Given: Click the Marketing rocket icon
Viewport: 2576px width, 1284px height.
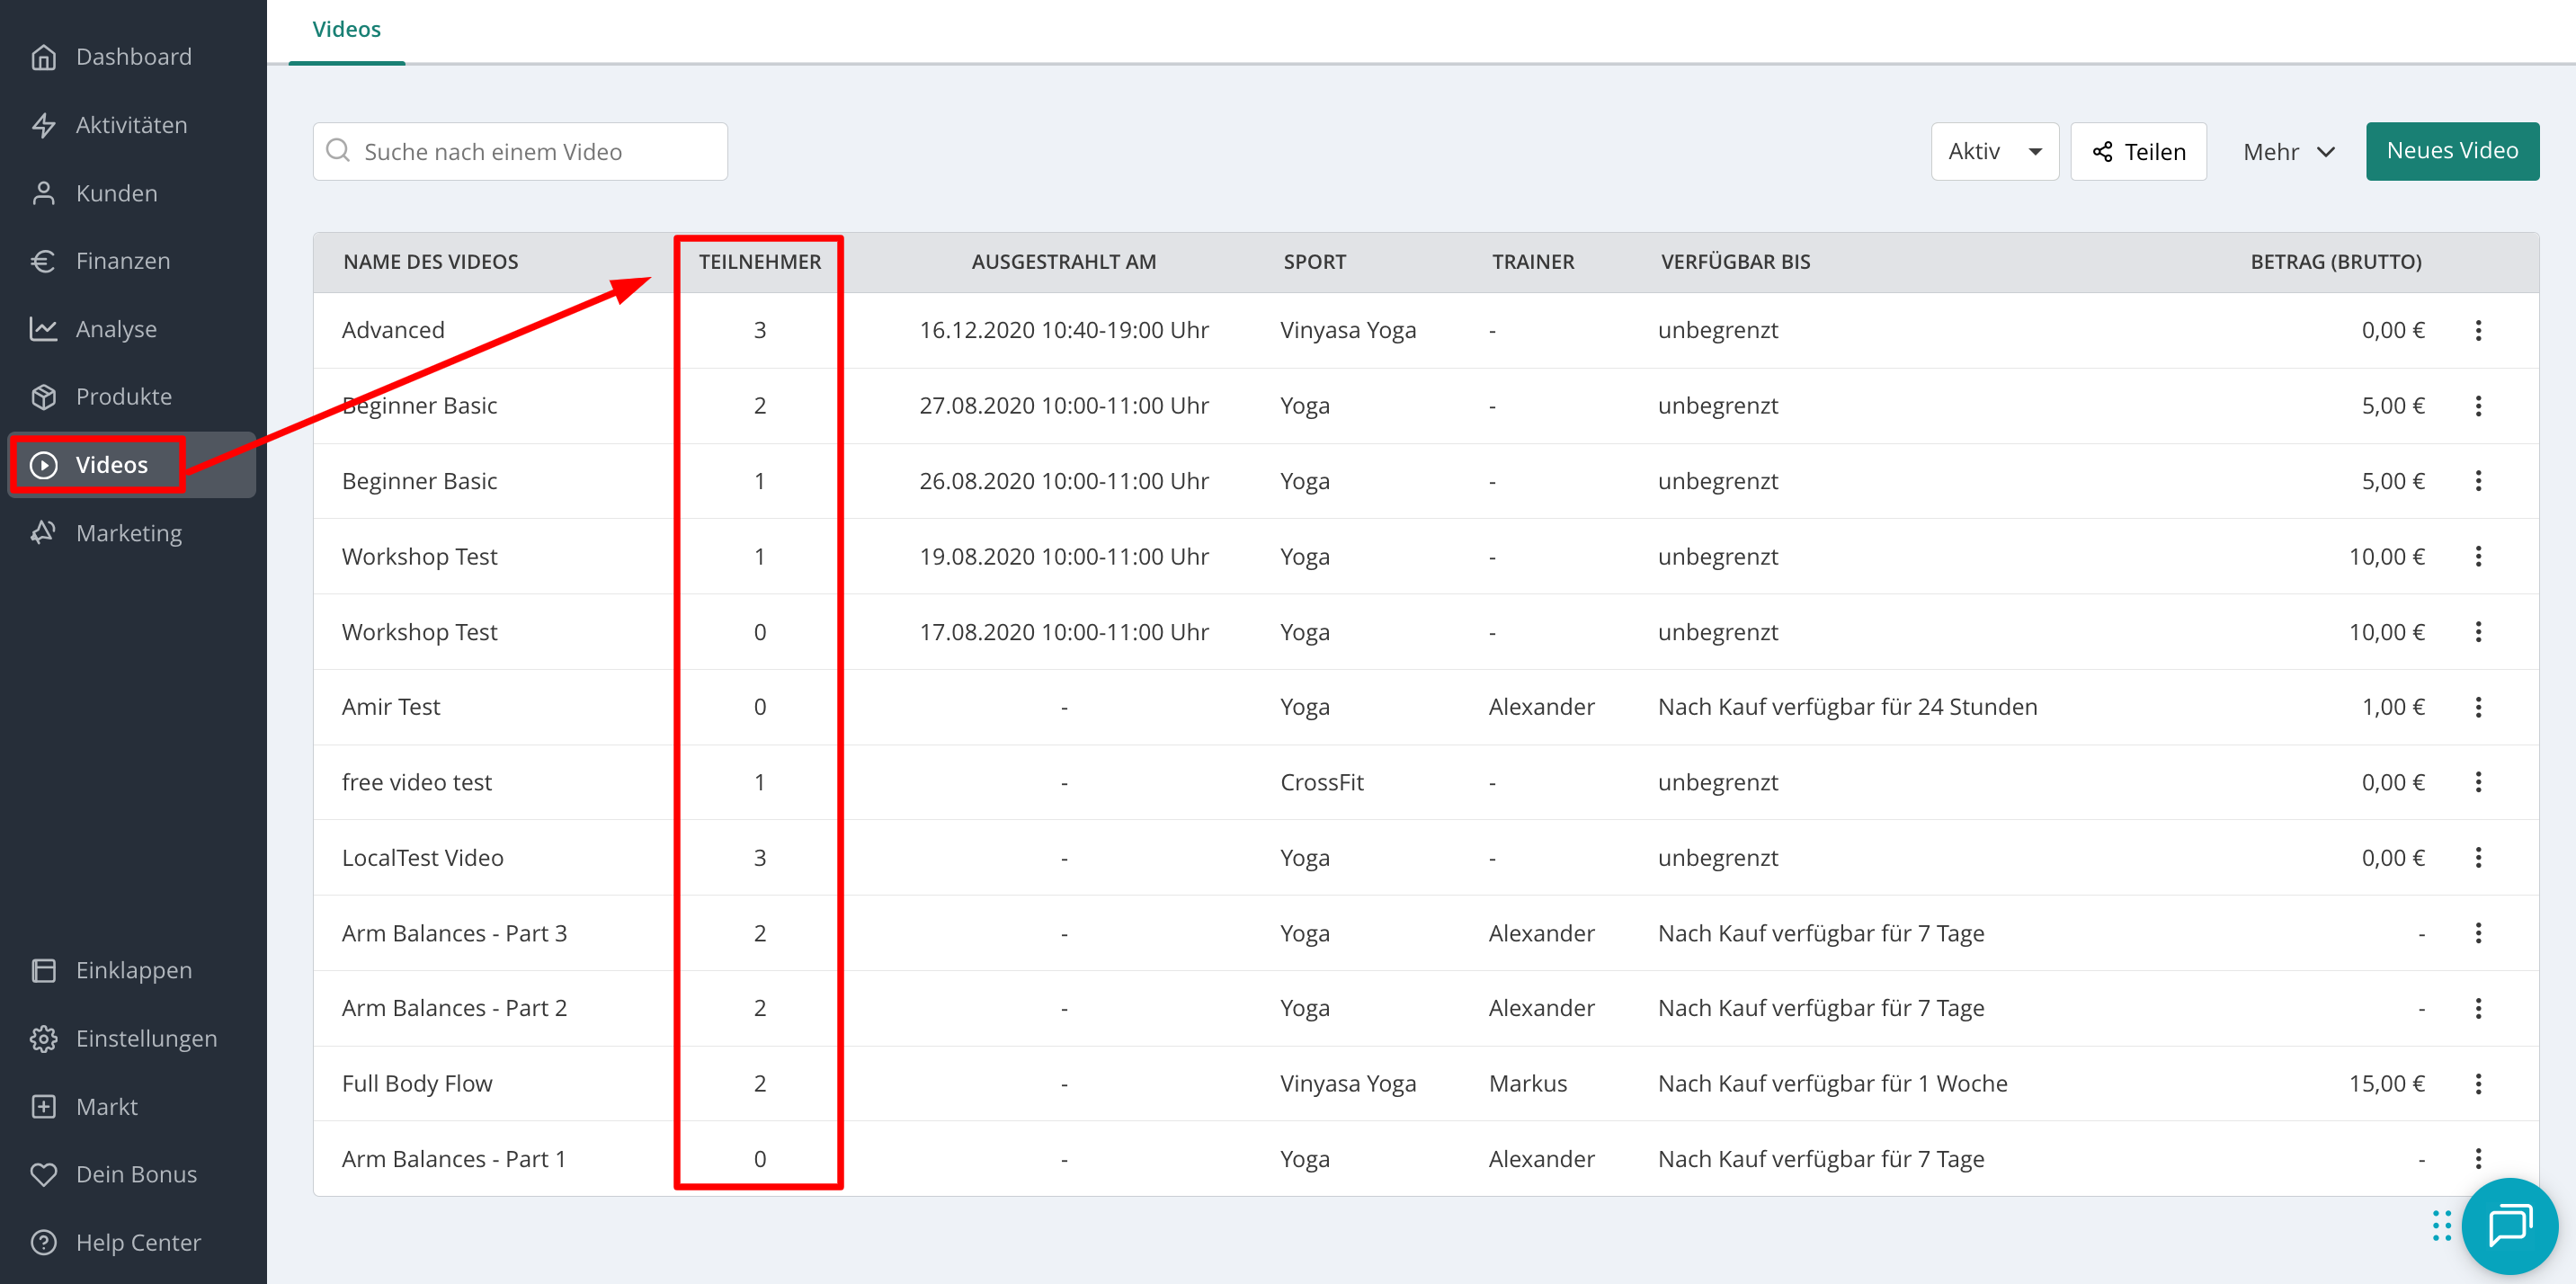Looking at the screenshot, I should 43,533.
